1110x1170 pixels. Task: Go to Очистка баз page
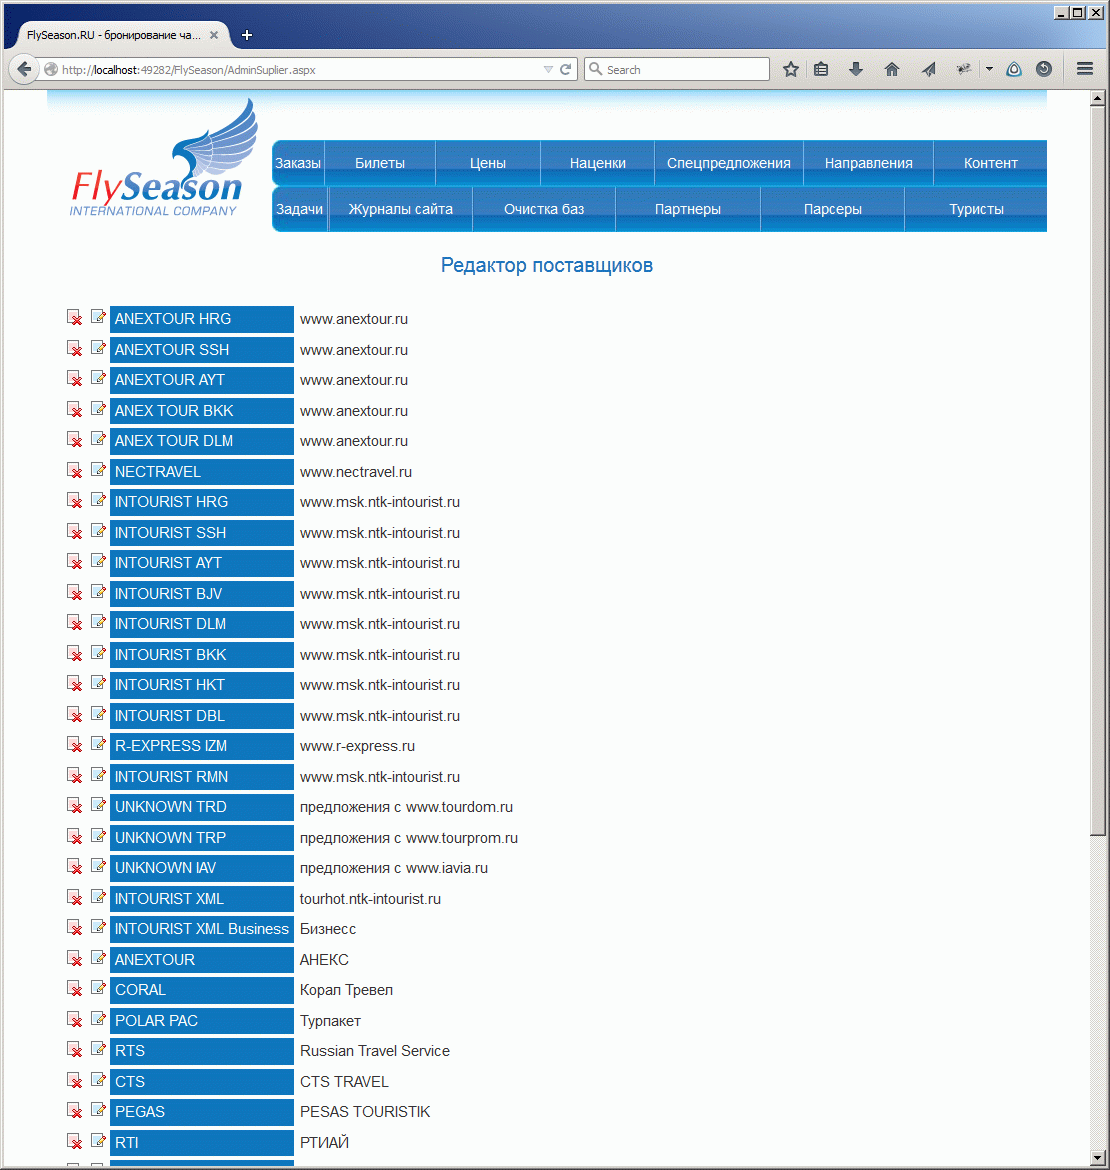[544, 209]
